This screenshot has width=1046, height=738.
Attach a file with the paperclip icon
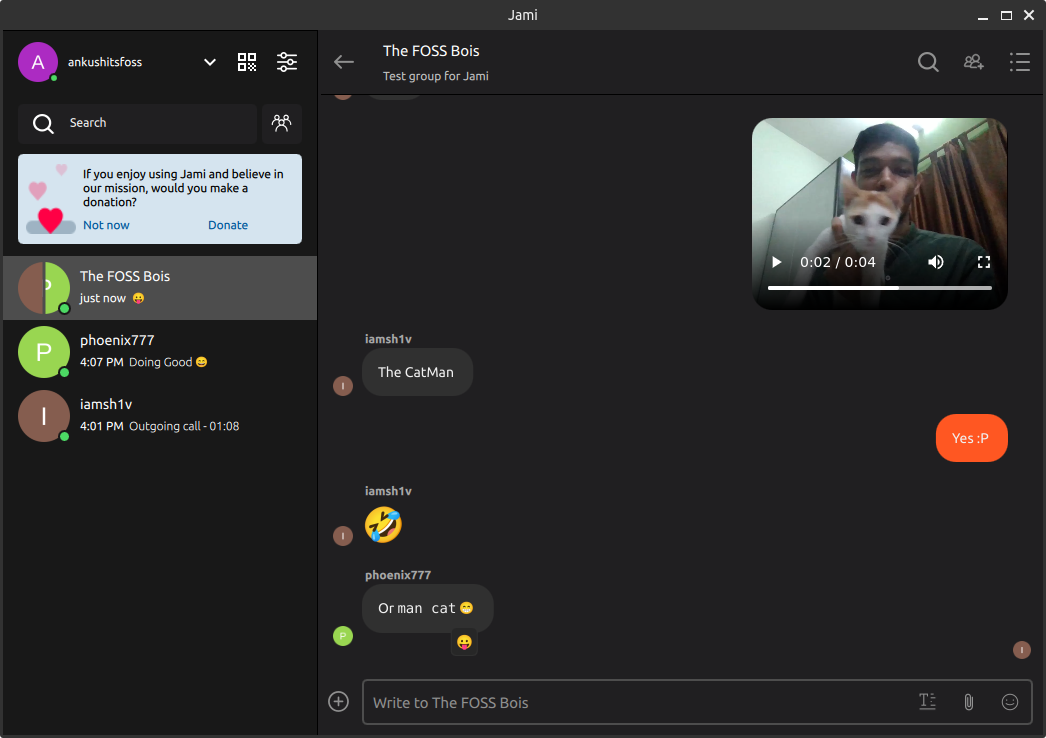tap(968, 702)
